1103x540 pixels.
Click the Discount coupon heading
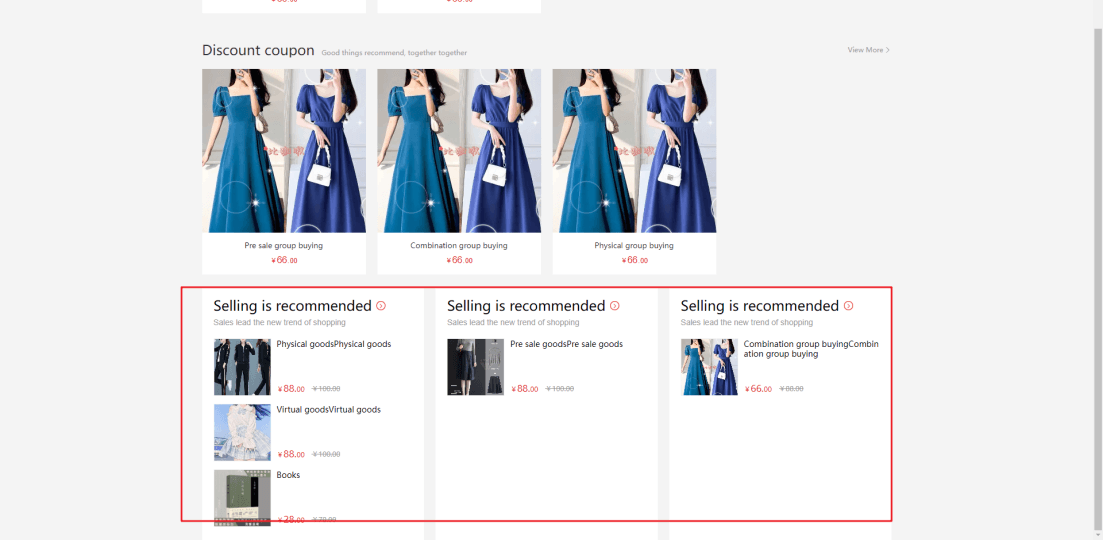tap(258, 50)
